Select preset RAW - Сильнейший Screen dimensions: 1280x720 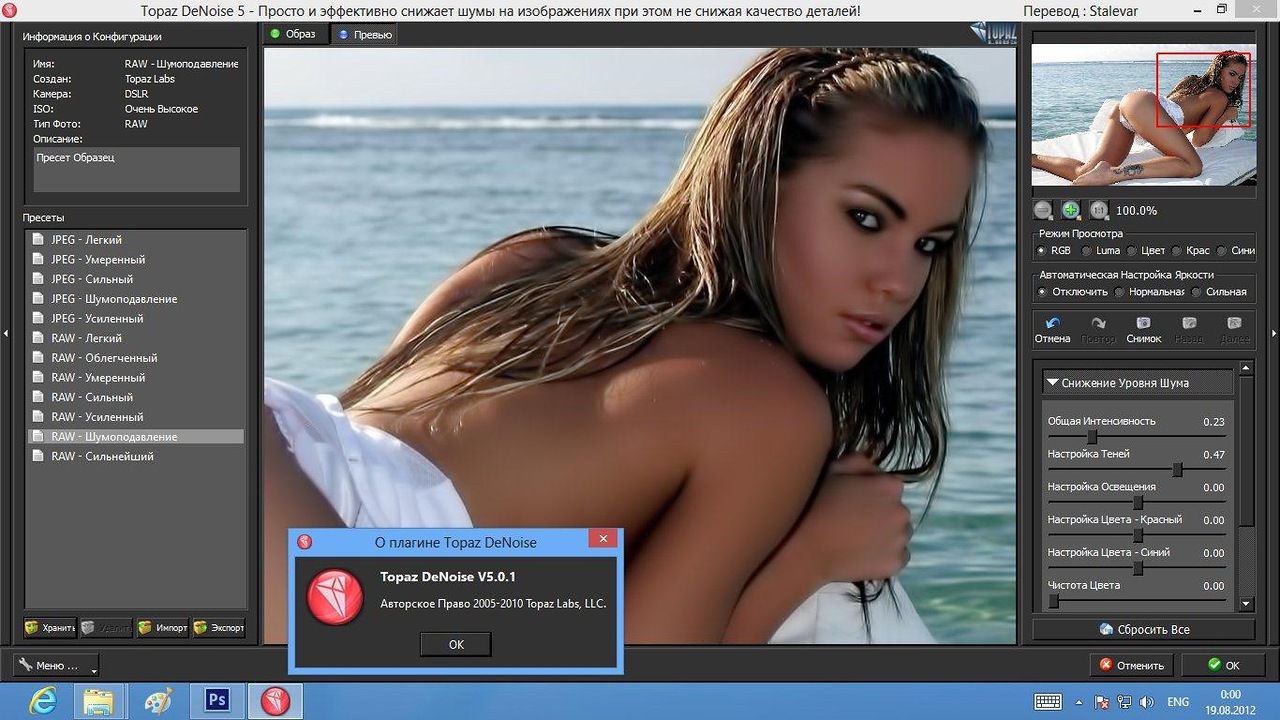click(135, 456)
